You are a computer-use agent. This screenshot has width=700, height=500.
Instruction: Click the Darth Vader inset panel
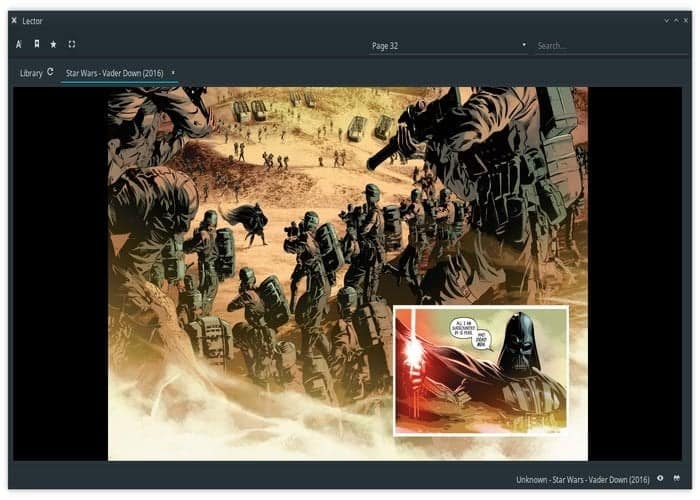pos(481,370)
